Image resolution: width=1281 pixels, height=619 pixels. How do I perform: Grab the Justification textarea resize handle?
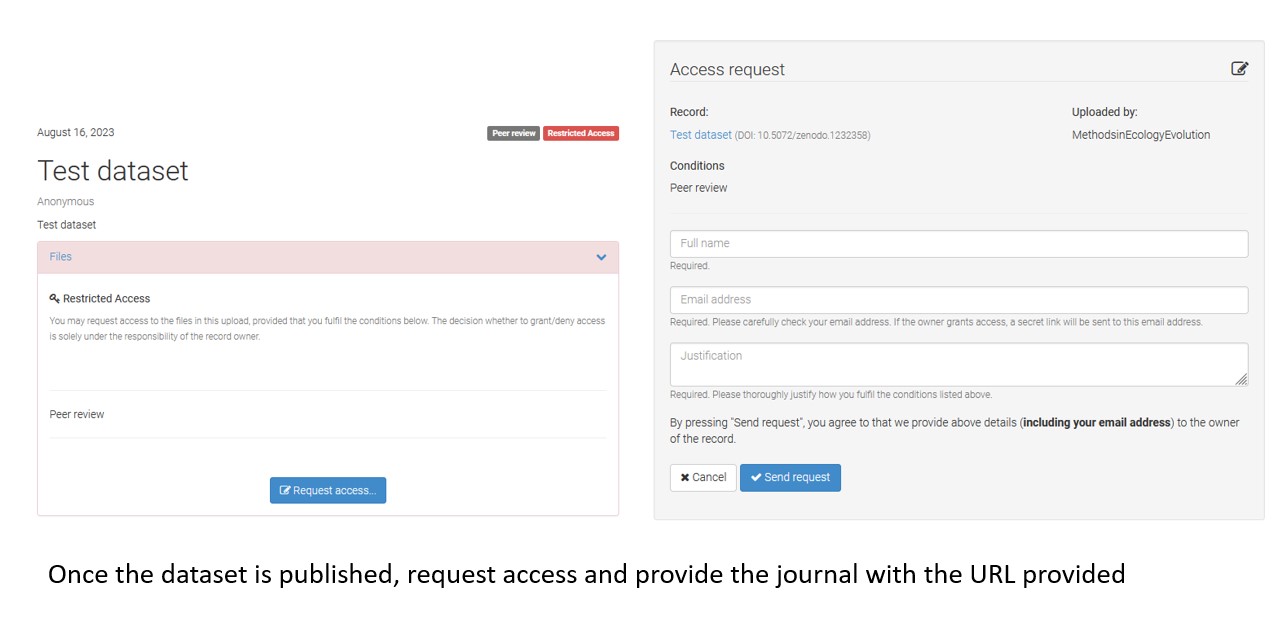(1241, 379)
